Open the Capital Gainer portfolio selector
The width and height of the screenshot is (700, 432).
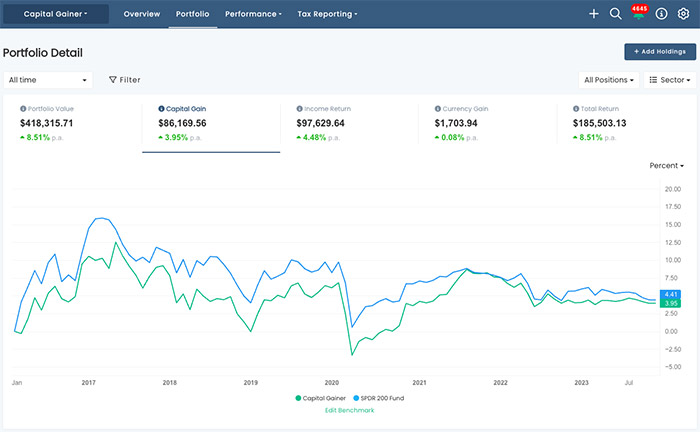tap(55, 14)
